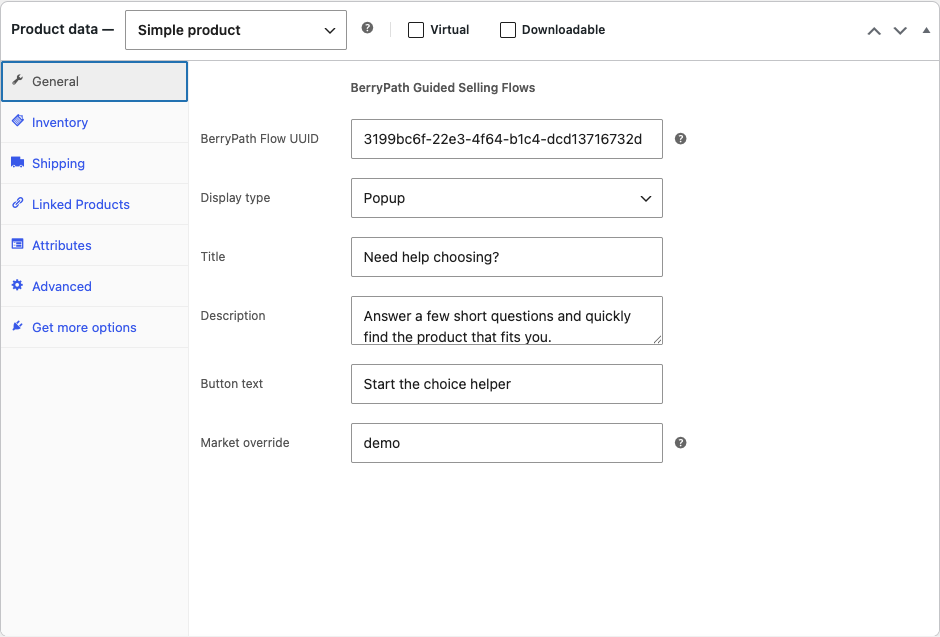Screen dimensions: 940x637
Task: Click the Attributes list icon
Action: [x=18, y=244]
